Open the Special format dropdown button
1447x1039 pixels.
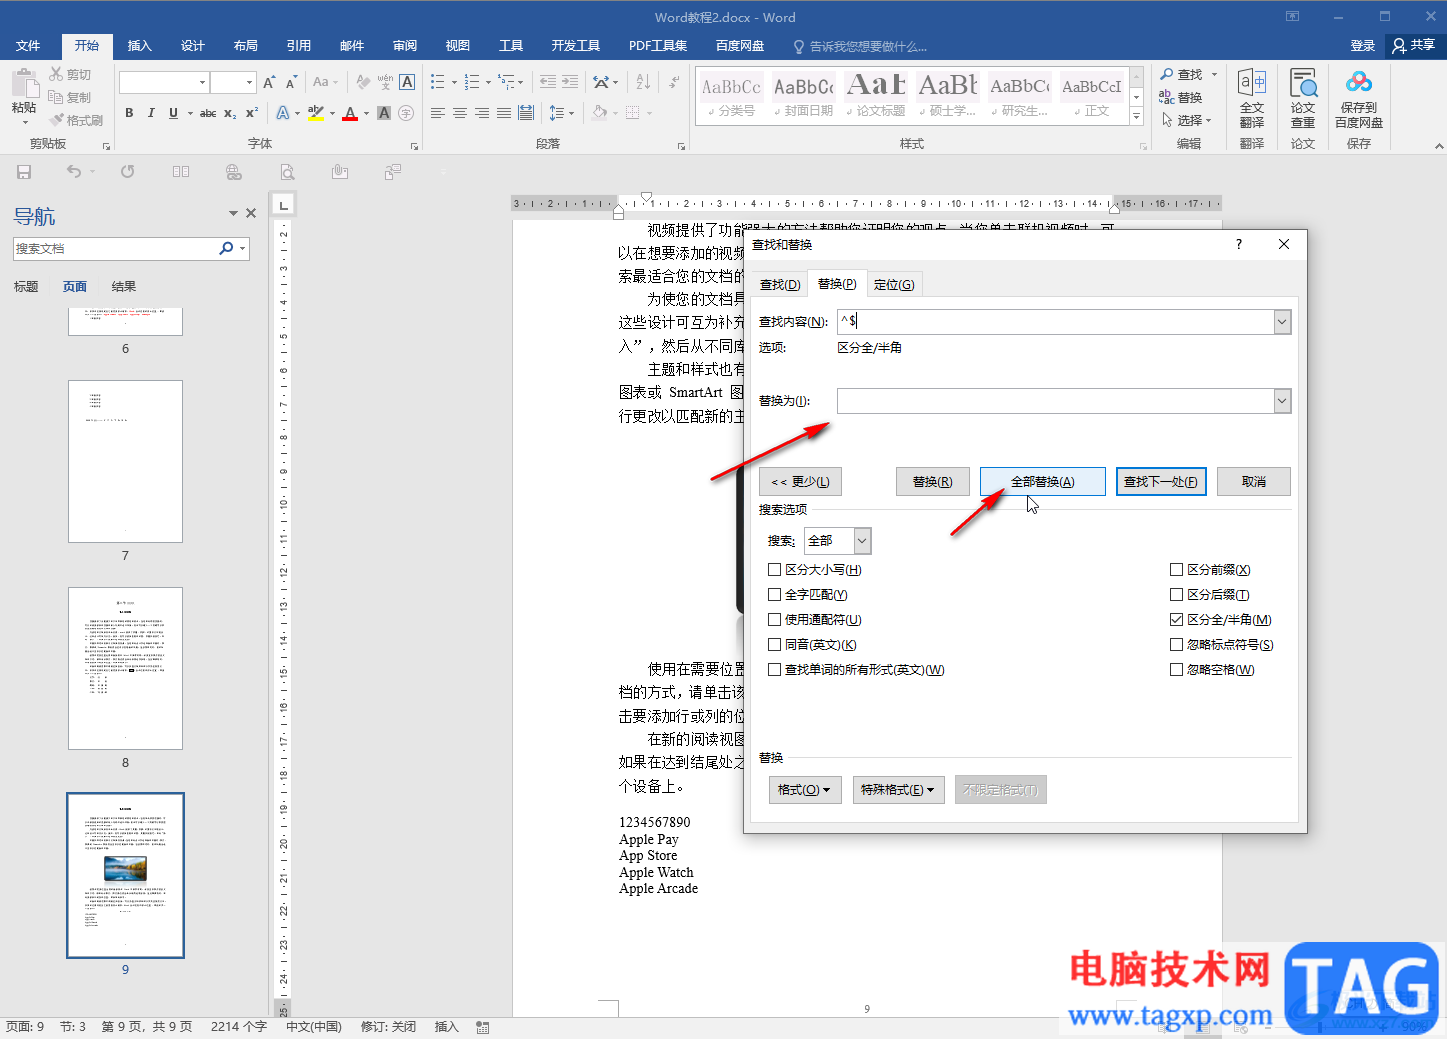coord(897,790)
